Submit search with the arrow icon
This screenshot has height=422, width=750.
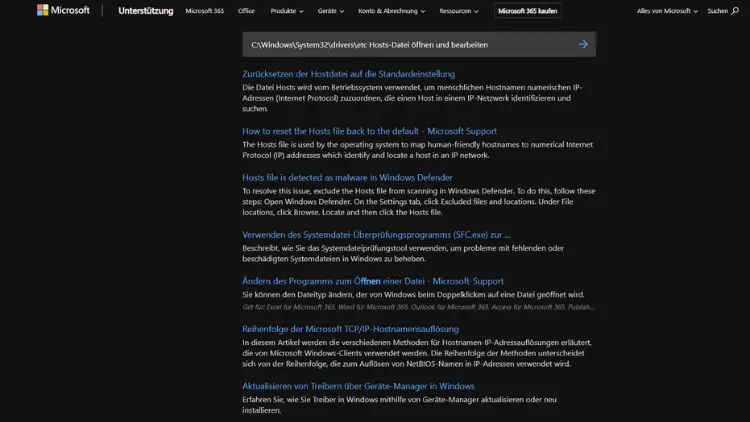(x=583, y=44)
